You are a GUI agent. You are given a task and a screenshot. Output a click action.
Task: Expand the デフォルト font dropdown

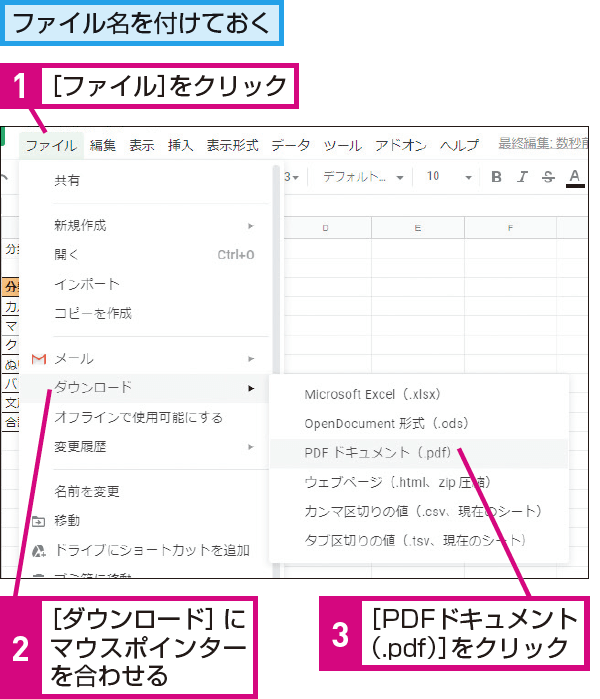click(x=363, y=177)
